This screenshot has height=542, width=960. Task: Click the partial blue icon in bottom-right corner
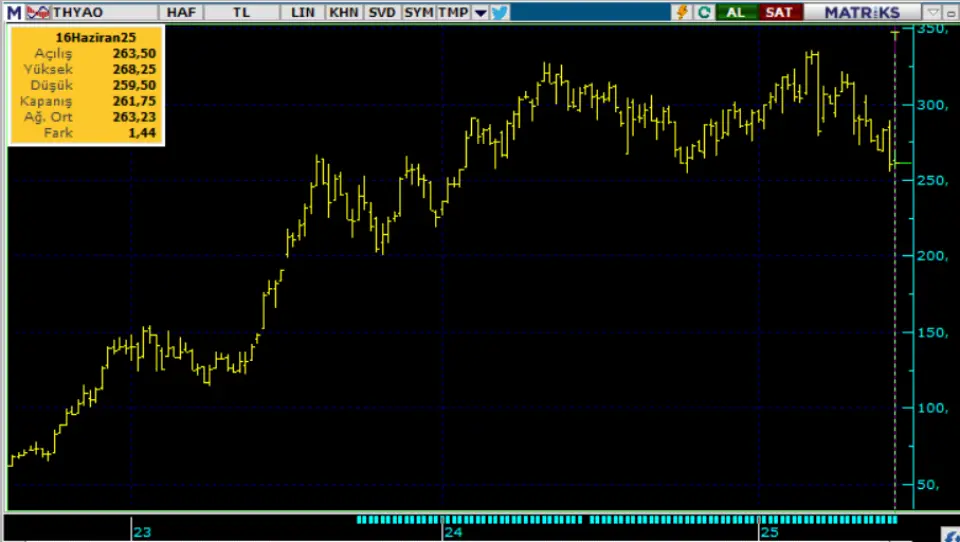pyautogui.click(x=952, y=535)
